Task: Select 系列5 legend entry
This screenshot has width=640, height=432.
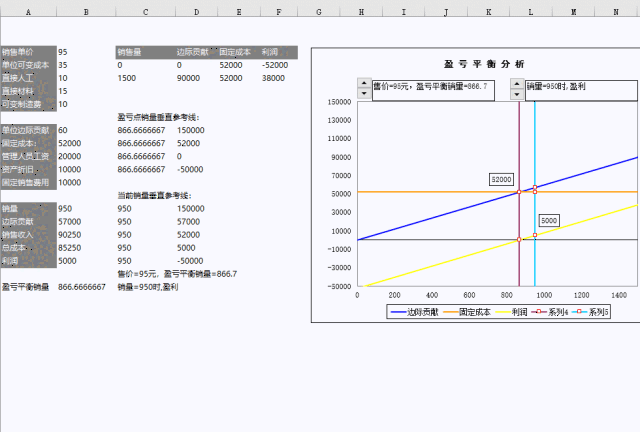Action: tap(590, 312)
